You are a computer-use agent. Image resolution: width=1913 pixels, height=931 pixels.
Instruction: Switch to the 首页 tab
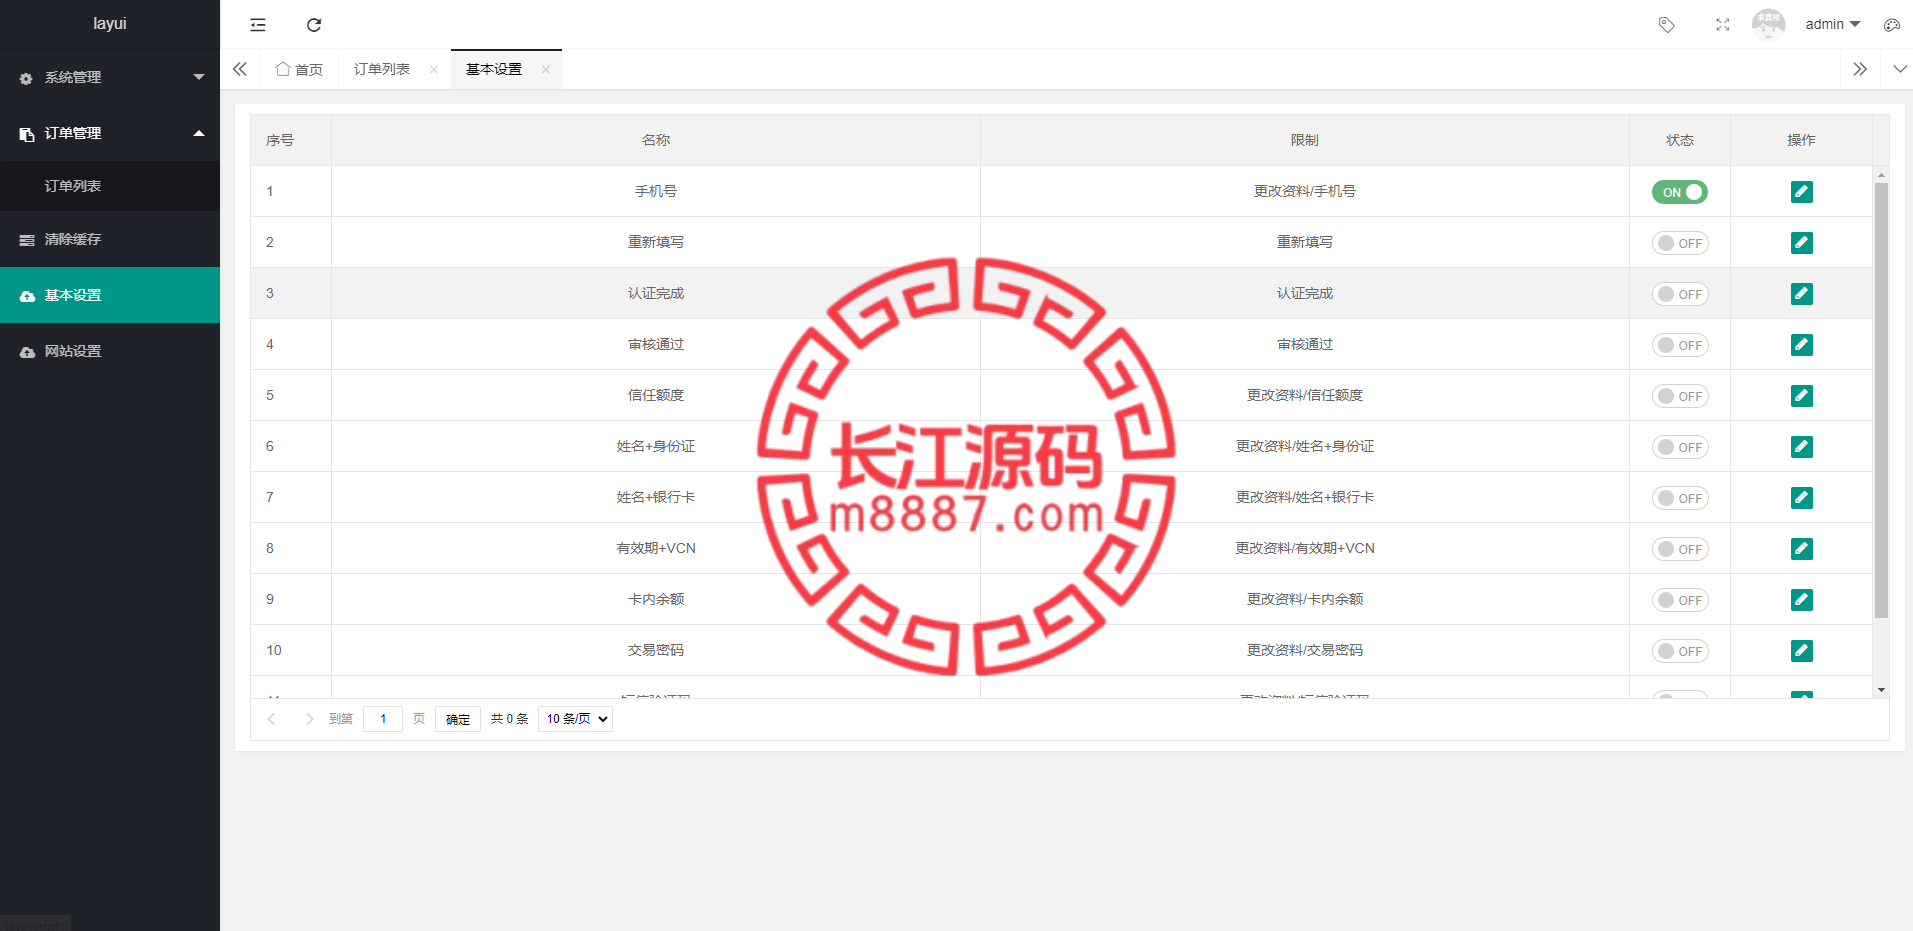(x=299, y=69)
